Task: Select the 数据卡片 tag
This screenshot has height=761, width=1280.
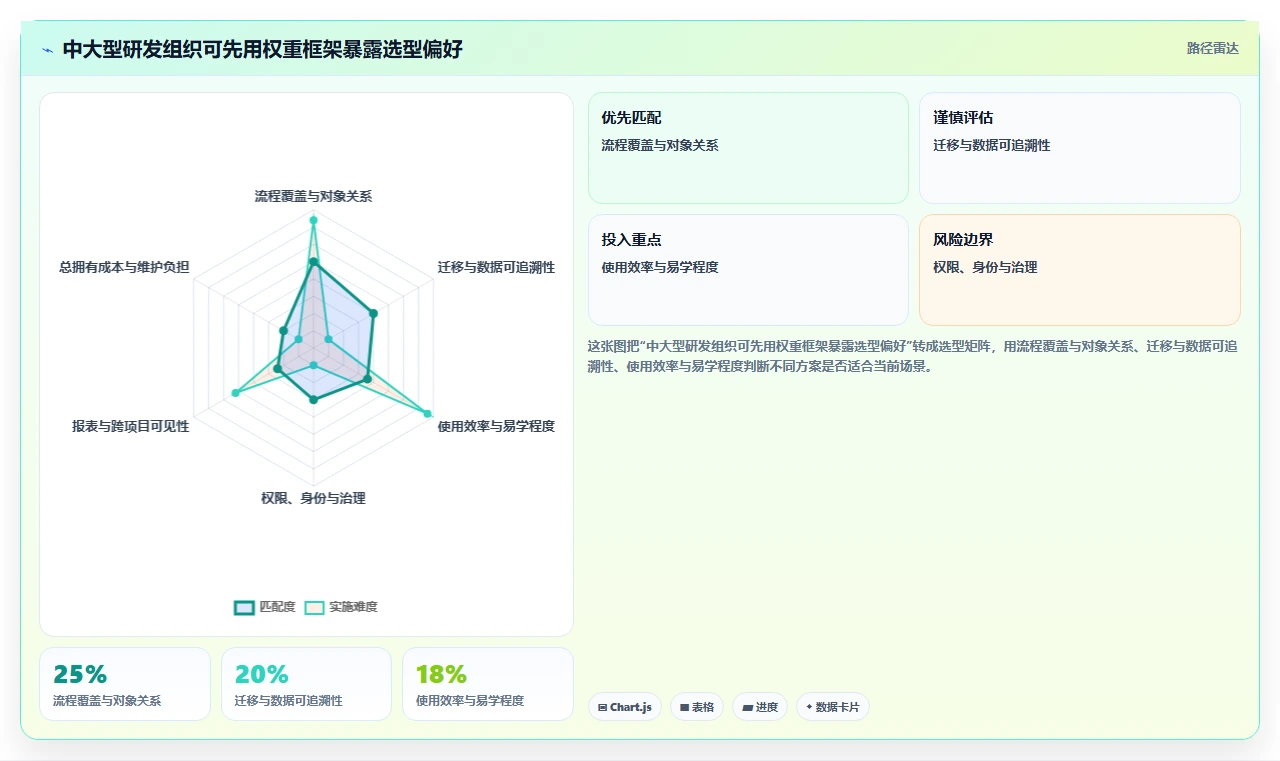Action: 833,707
